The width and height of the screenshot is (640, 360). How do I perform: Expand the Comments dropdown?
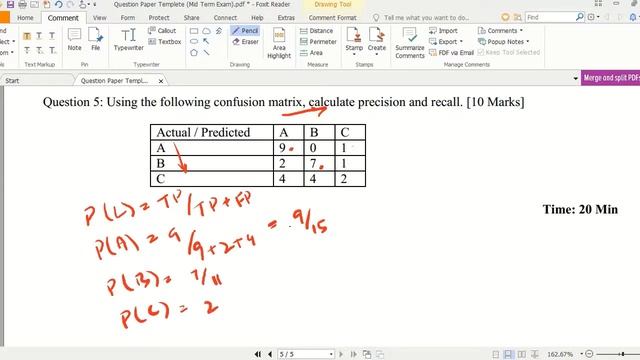[521, 31]
